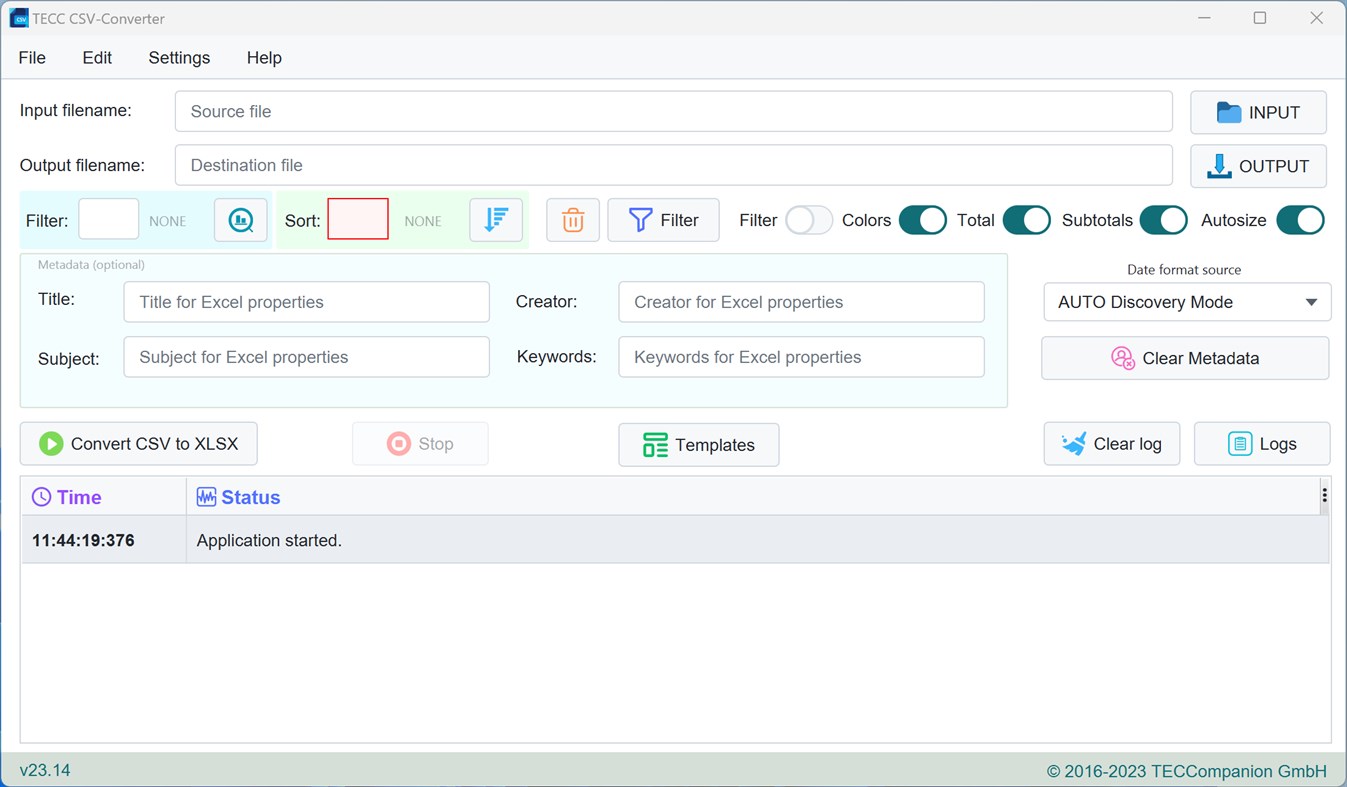Maximize the TECC CSV-Converter window
This screenshot has height=787, width=1347.
pyautogui.click(x=1260, y=18)
